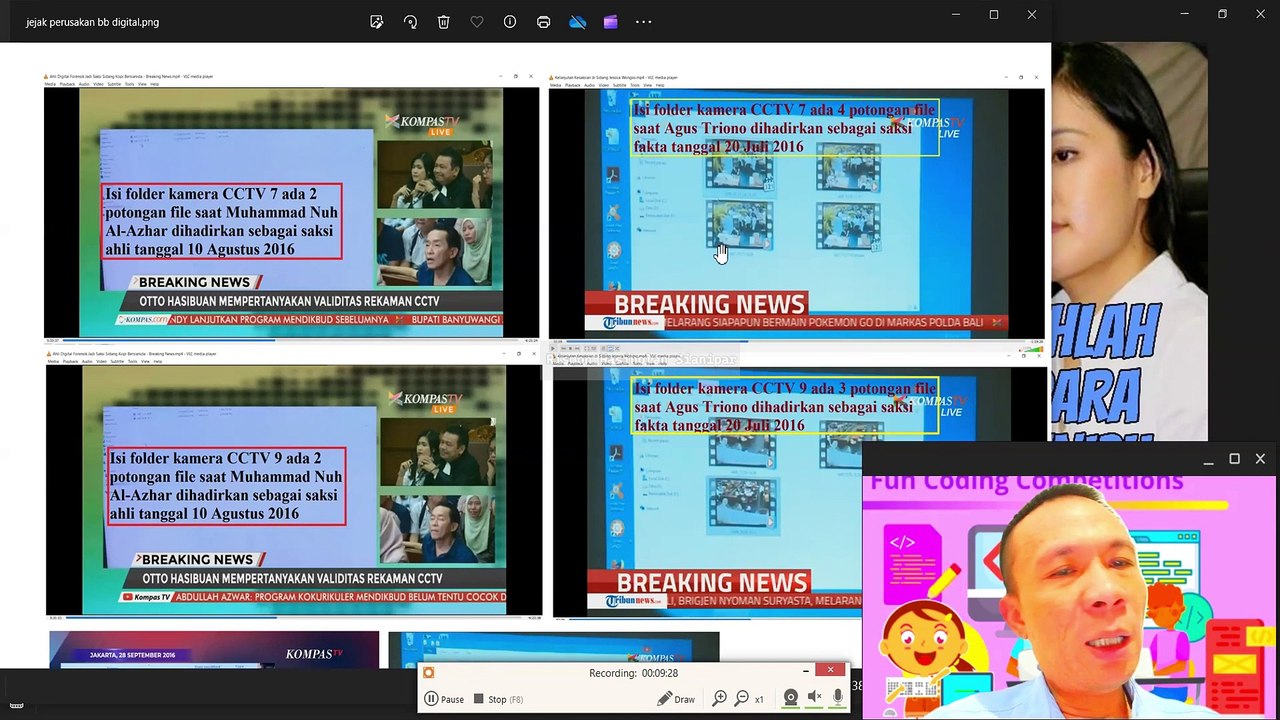Toggle the microphone in the recorder bar
This screenshot has height=720, width=1280.
tap(838, 698)
